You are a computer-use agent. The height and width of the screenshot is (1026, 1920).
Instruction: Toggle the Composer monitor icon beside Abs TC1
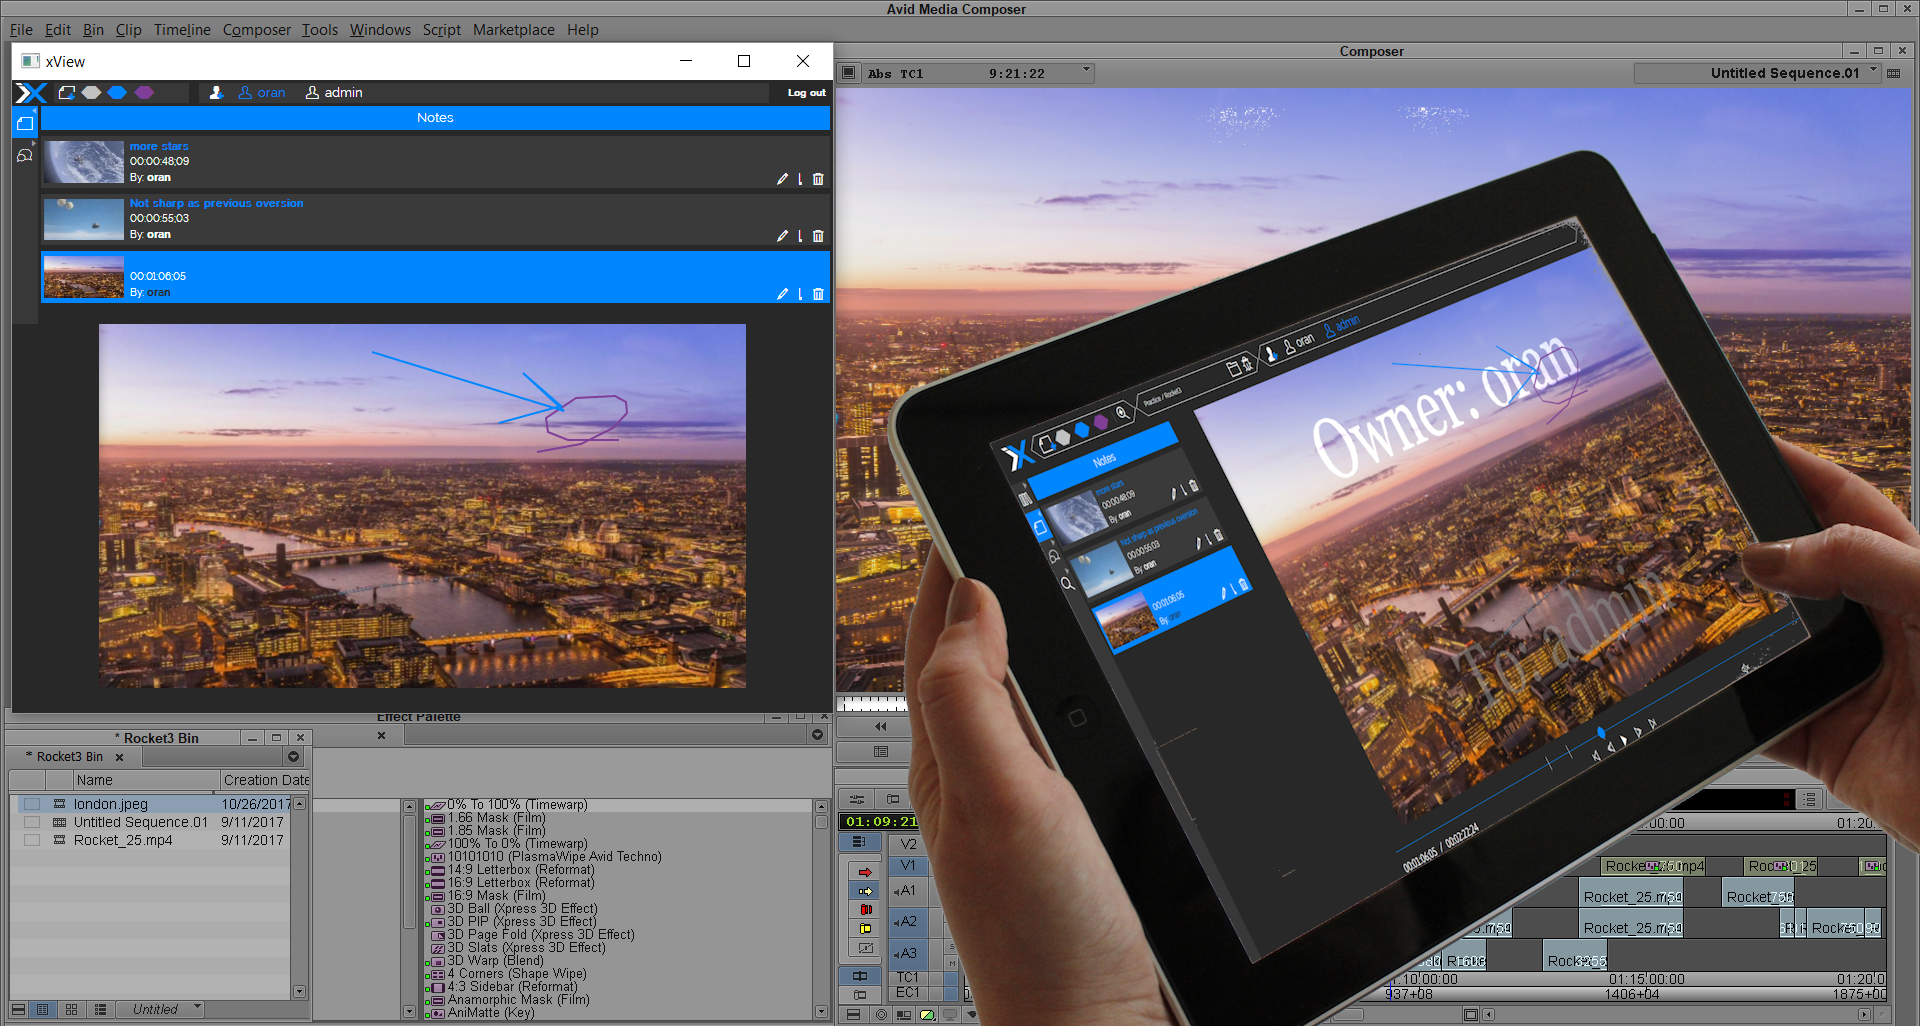[848, 73]
